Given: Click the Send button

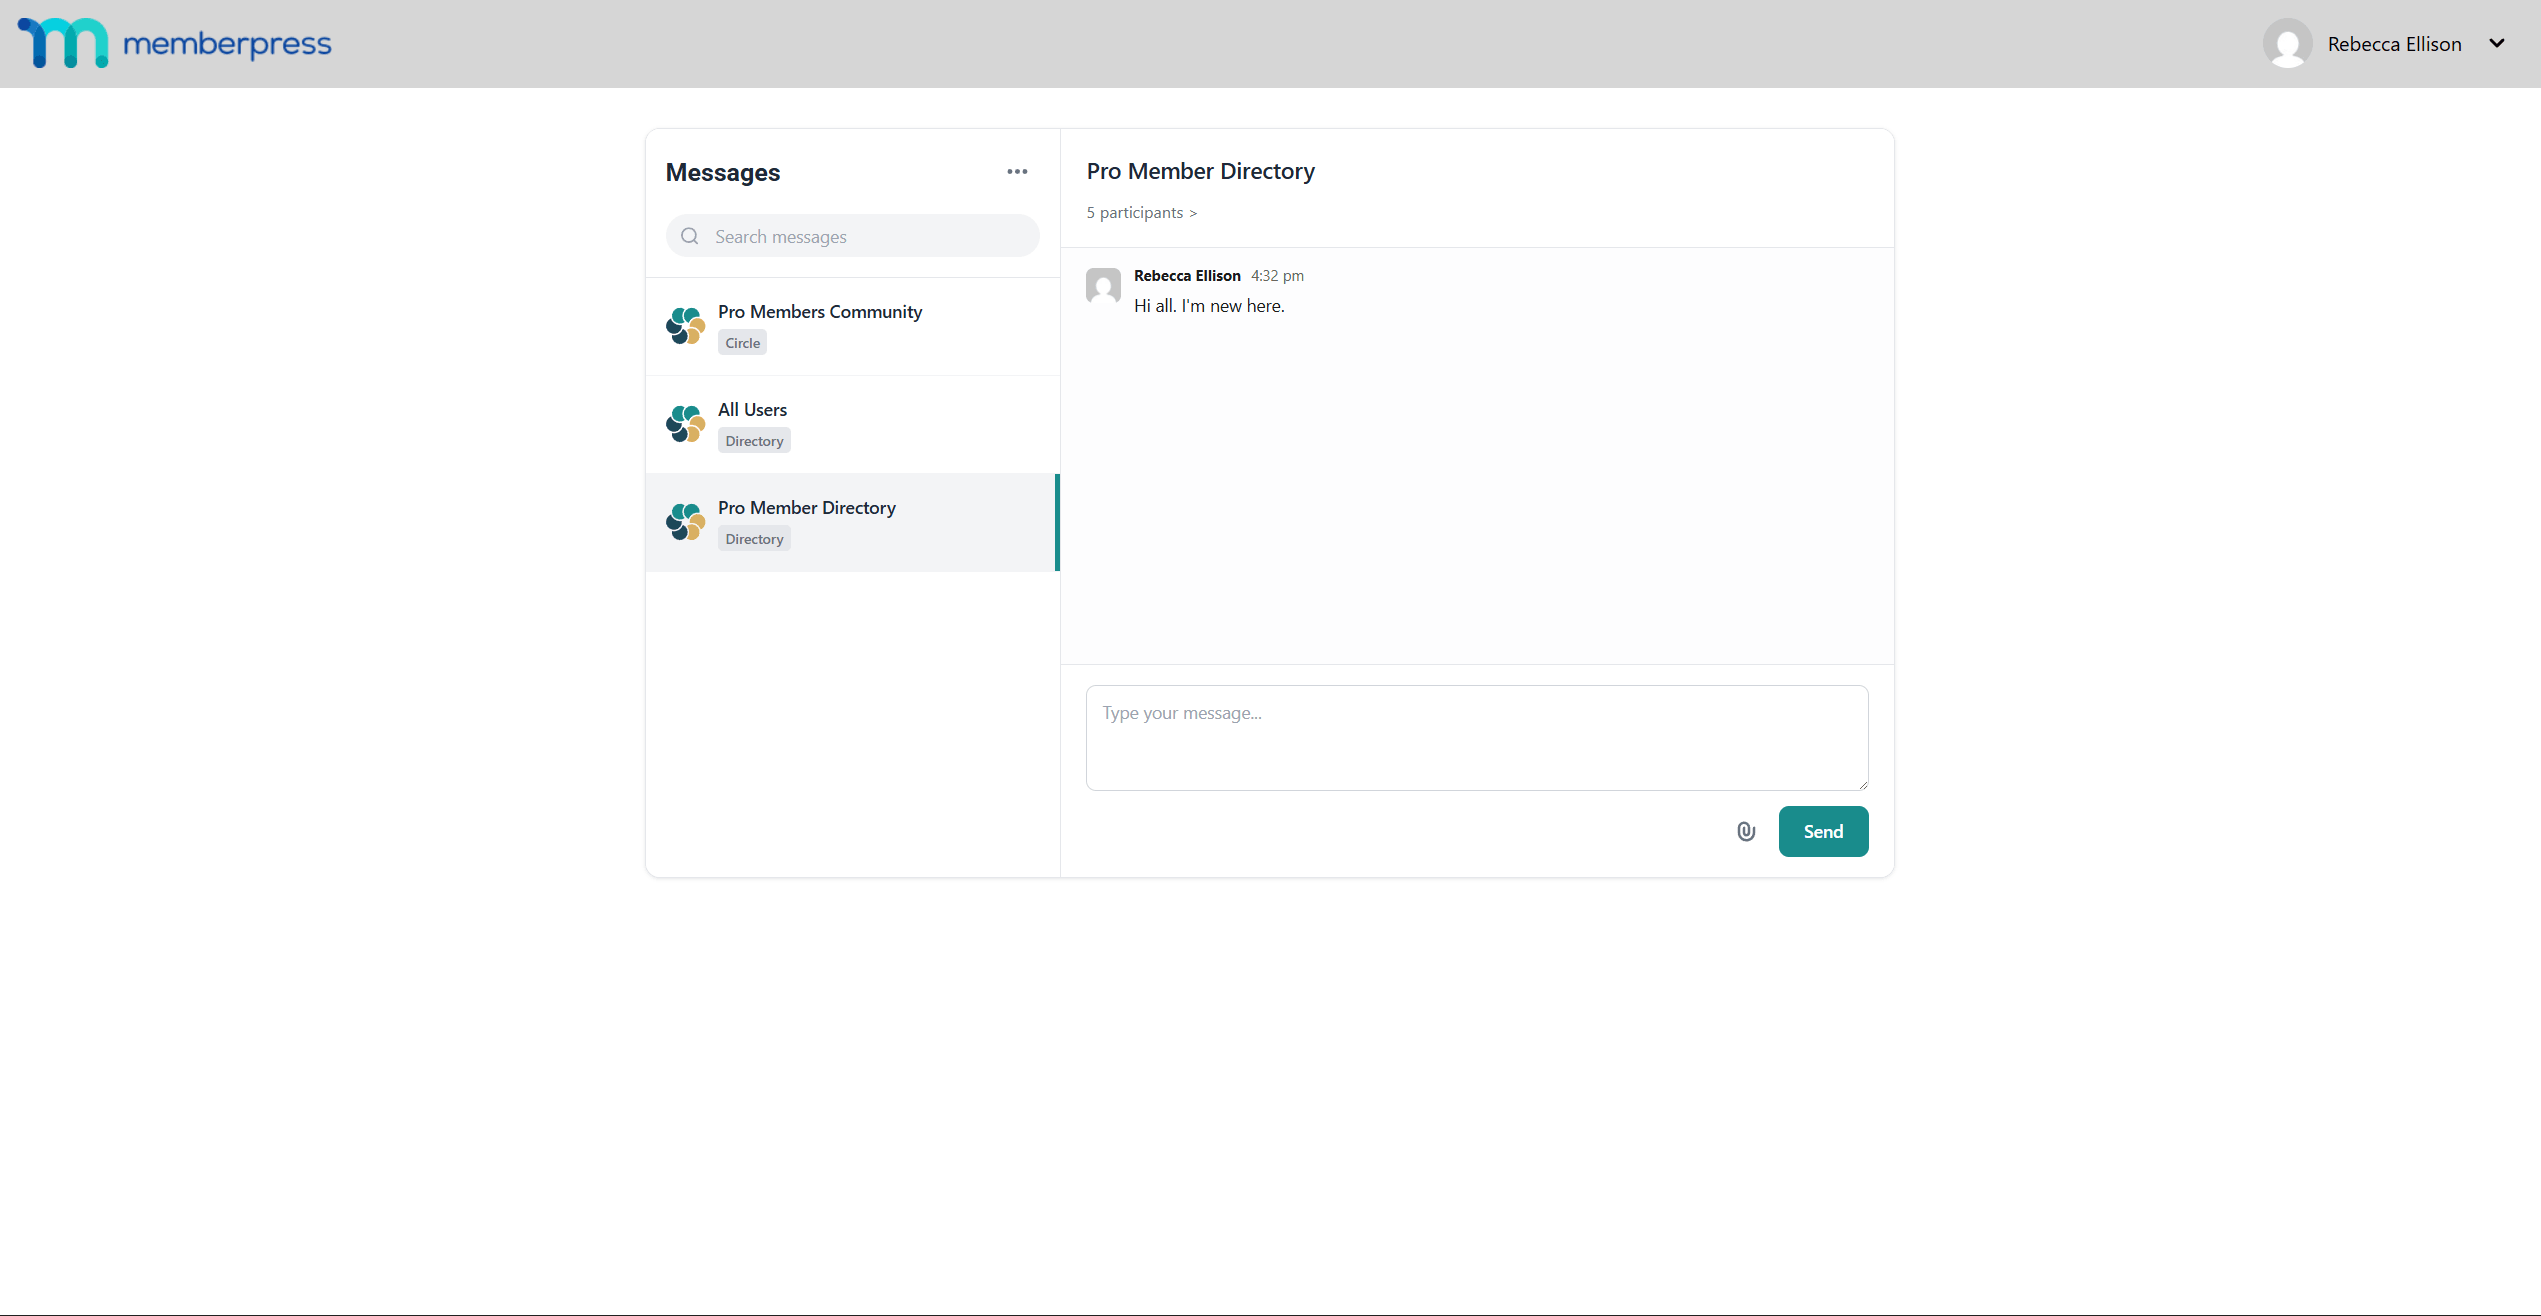Looking at the screenshot, I should coord(1822,831).
